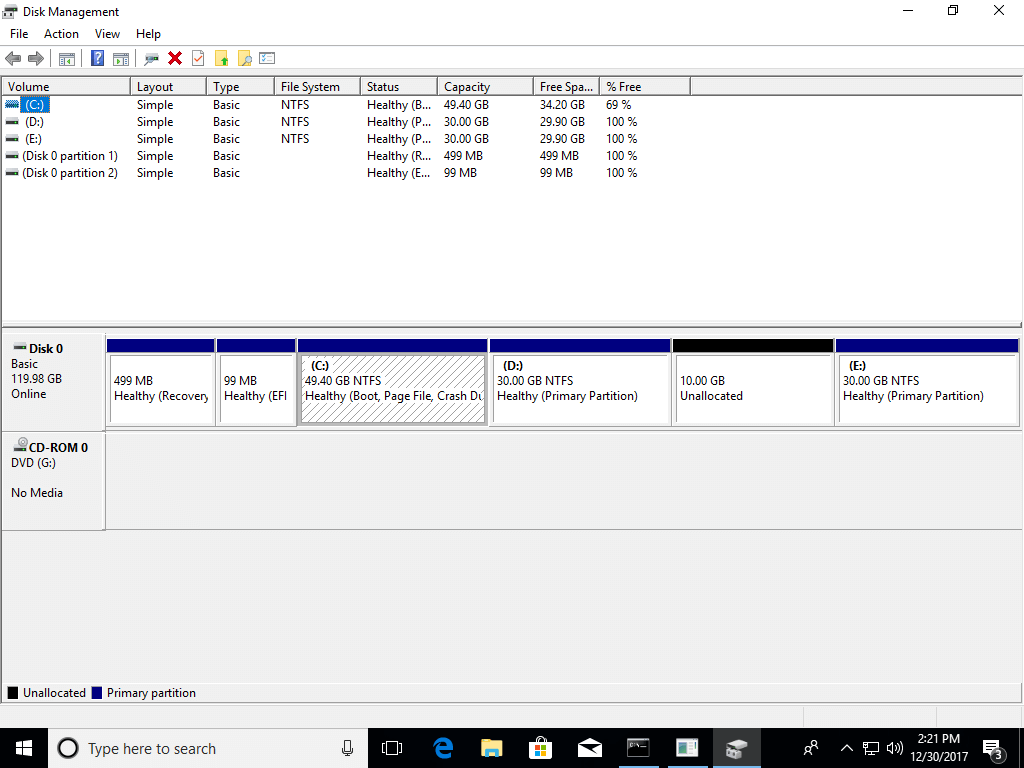Click the folder with green arrow icon

221,59
